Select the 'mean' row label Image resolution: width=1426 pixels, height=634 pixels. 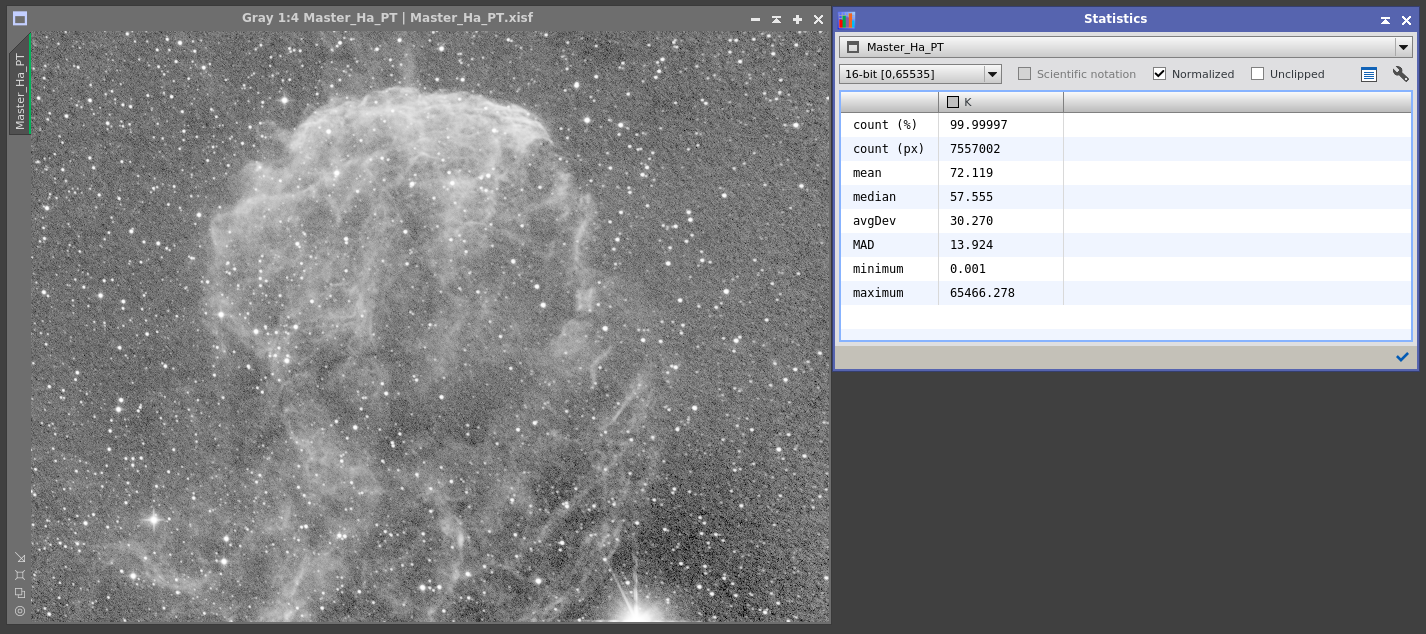click(x=867, y=173)
